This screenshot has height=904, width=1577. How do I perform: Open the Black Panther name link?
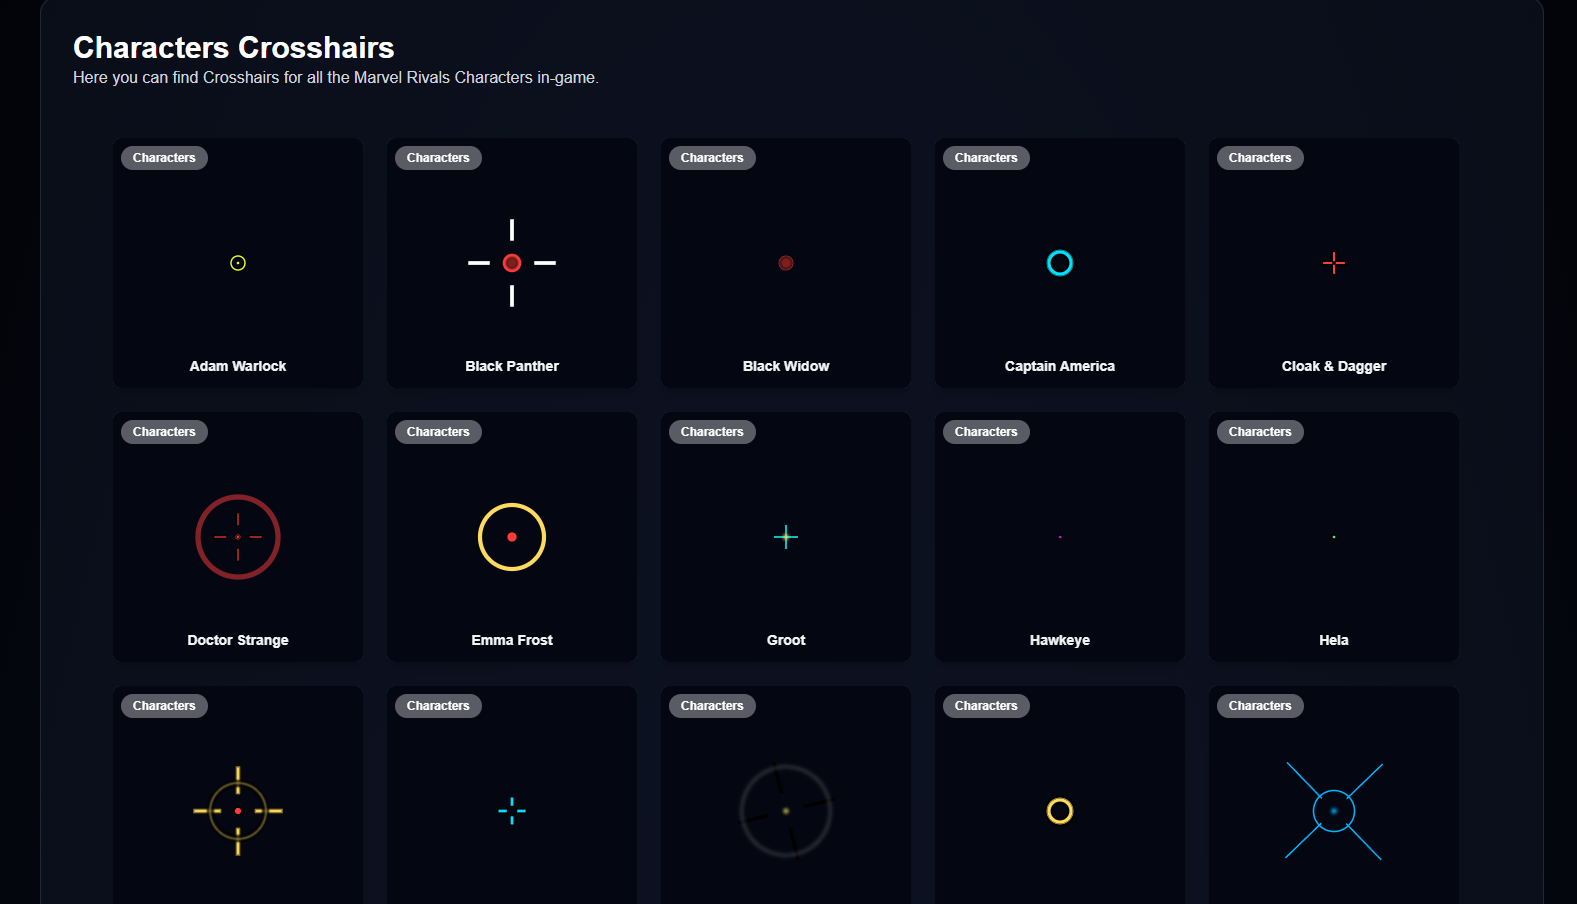[512, 366]
